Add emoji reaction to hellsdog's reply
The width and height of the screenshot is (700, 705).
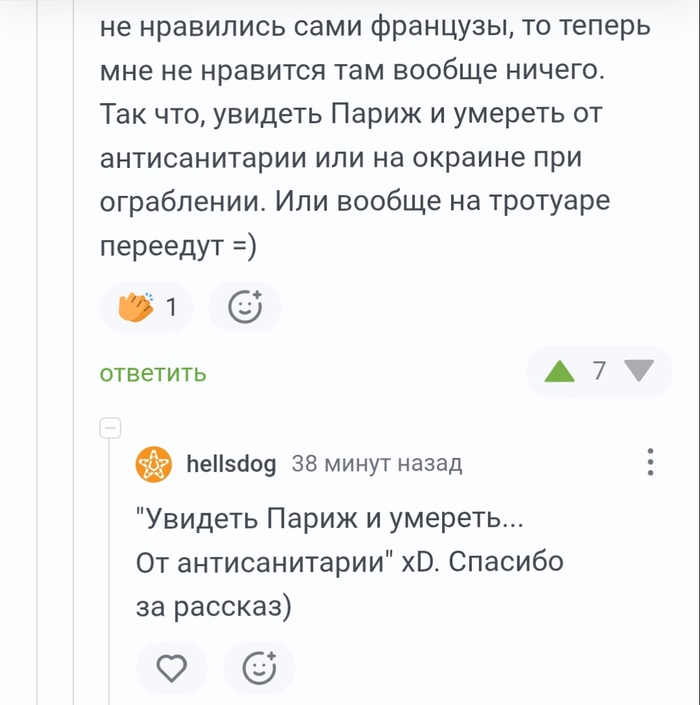click(259, 669)
